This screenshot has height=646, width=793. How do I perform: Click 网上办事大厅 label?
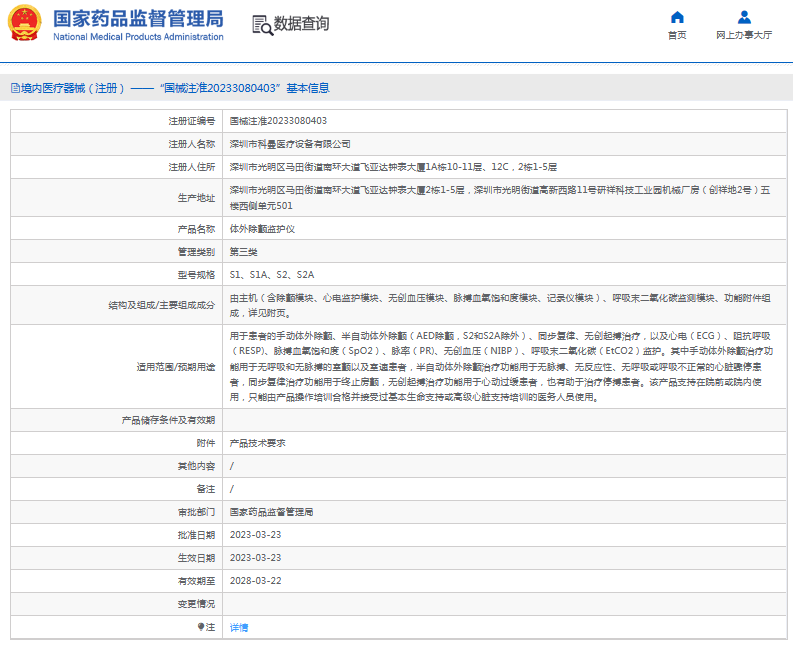(x=744, y=35)
